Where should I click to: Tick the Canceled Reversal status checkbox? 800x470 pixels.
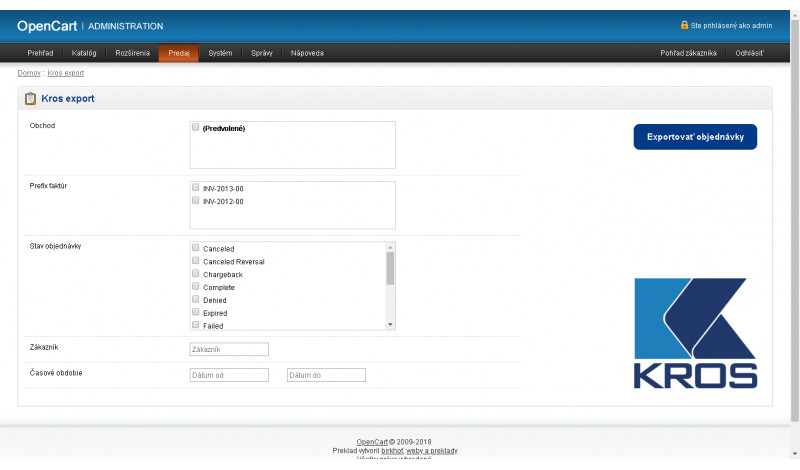click(195, 260)
